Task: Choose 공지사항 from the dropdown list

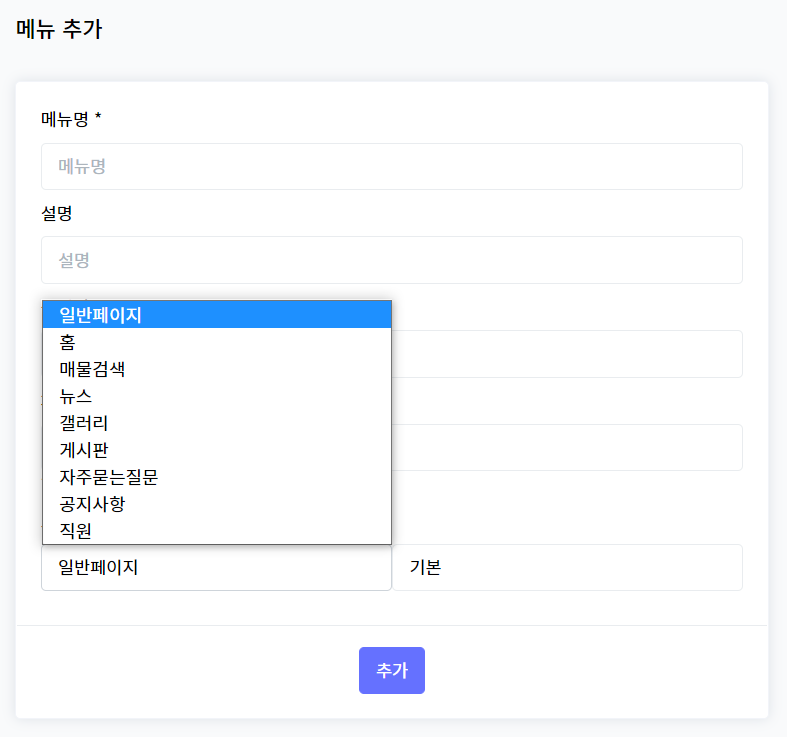Action: 217,504
